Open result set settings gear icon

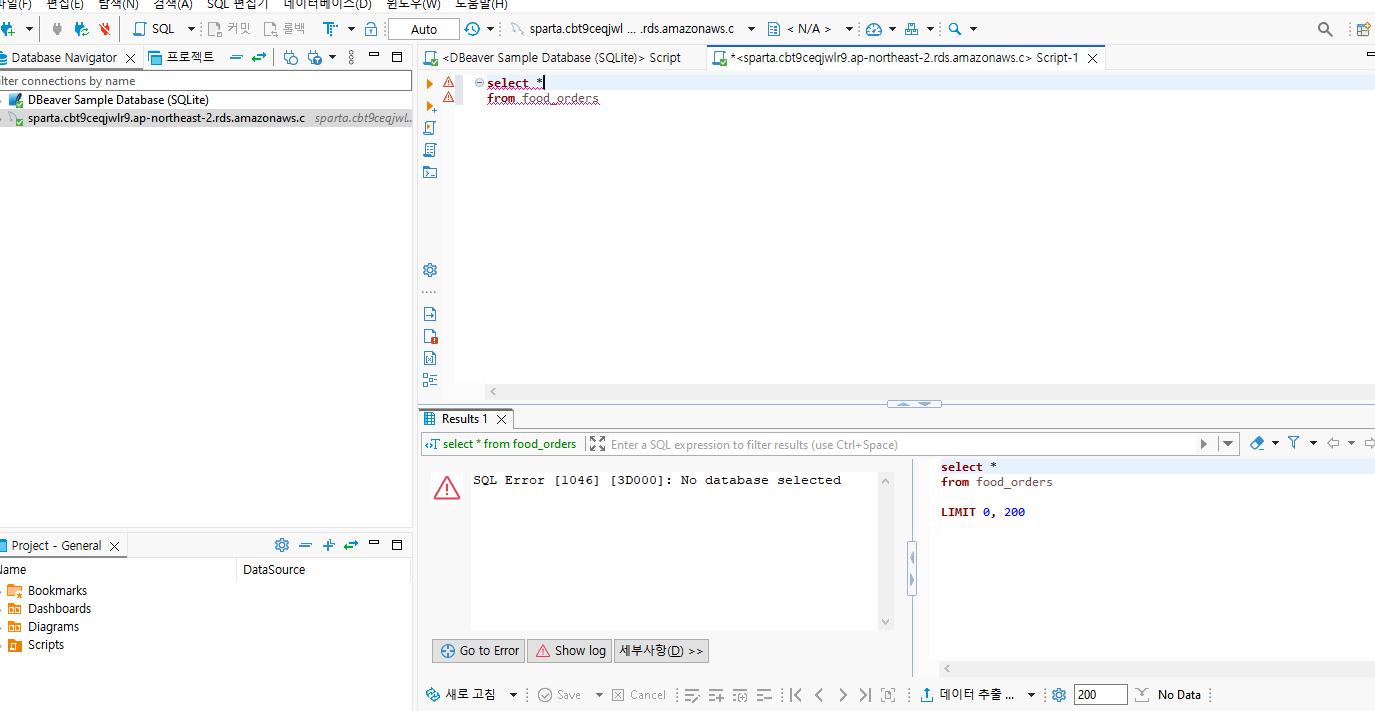[x=1059, y=695]
